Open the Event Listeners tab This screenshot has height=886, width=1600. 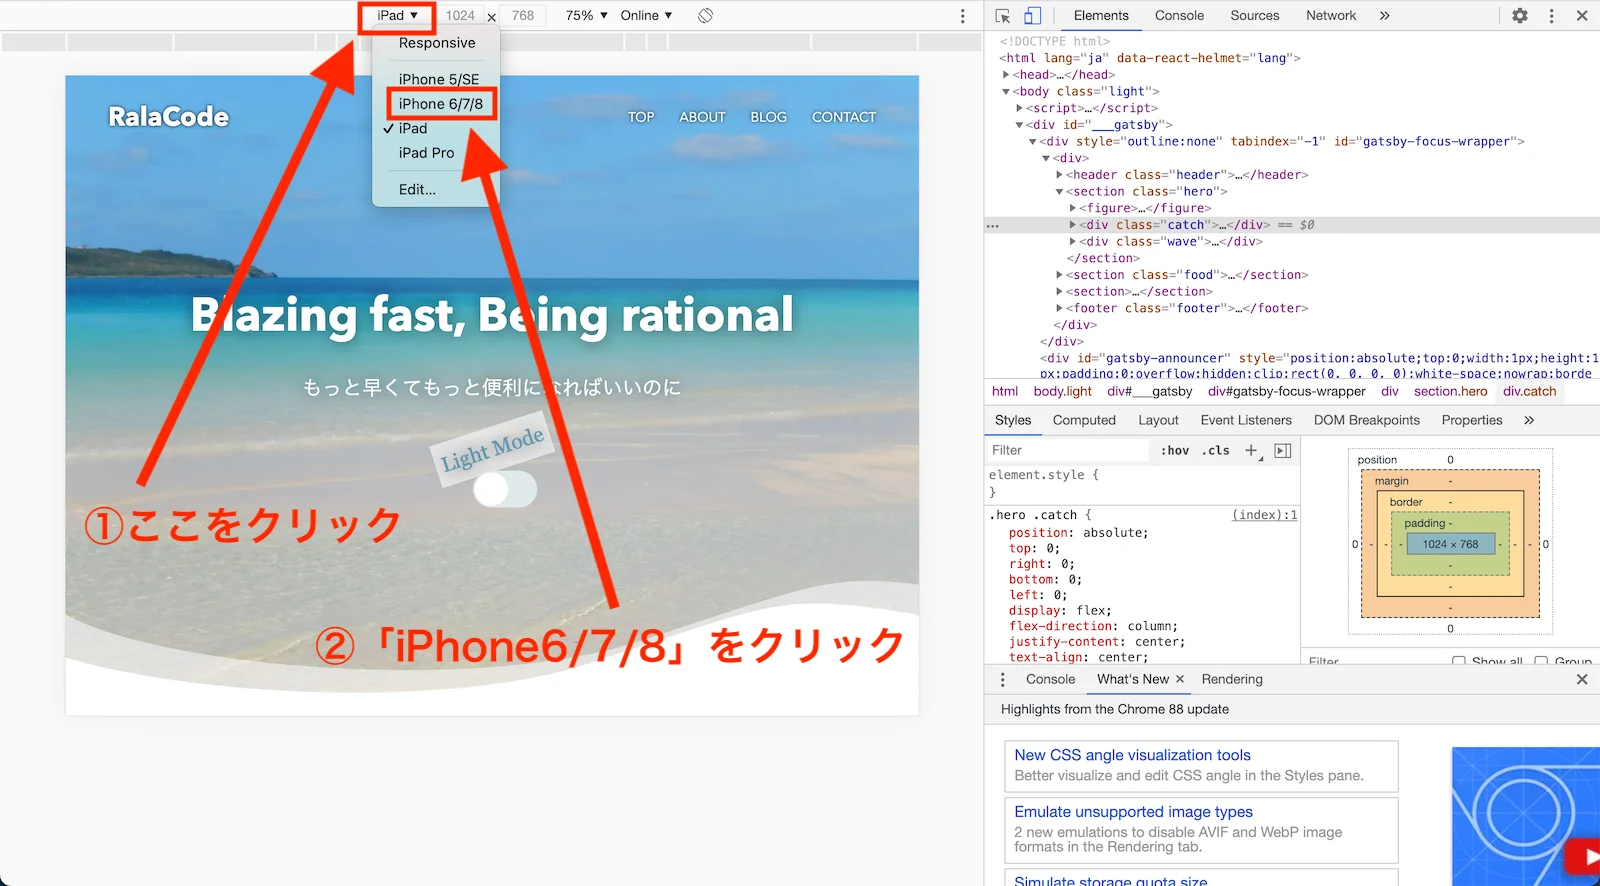[x=1246, y=420]
